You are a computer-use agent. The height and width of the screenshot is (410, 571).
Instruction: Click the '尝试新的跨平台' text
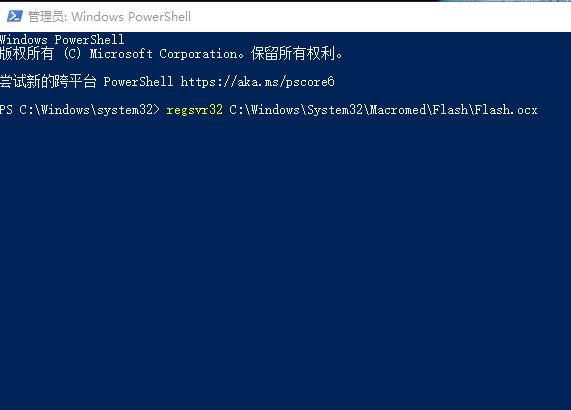pyautogui.click(x=48, y=81)
